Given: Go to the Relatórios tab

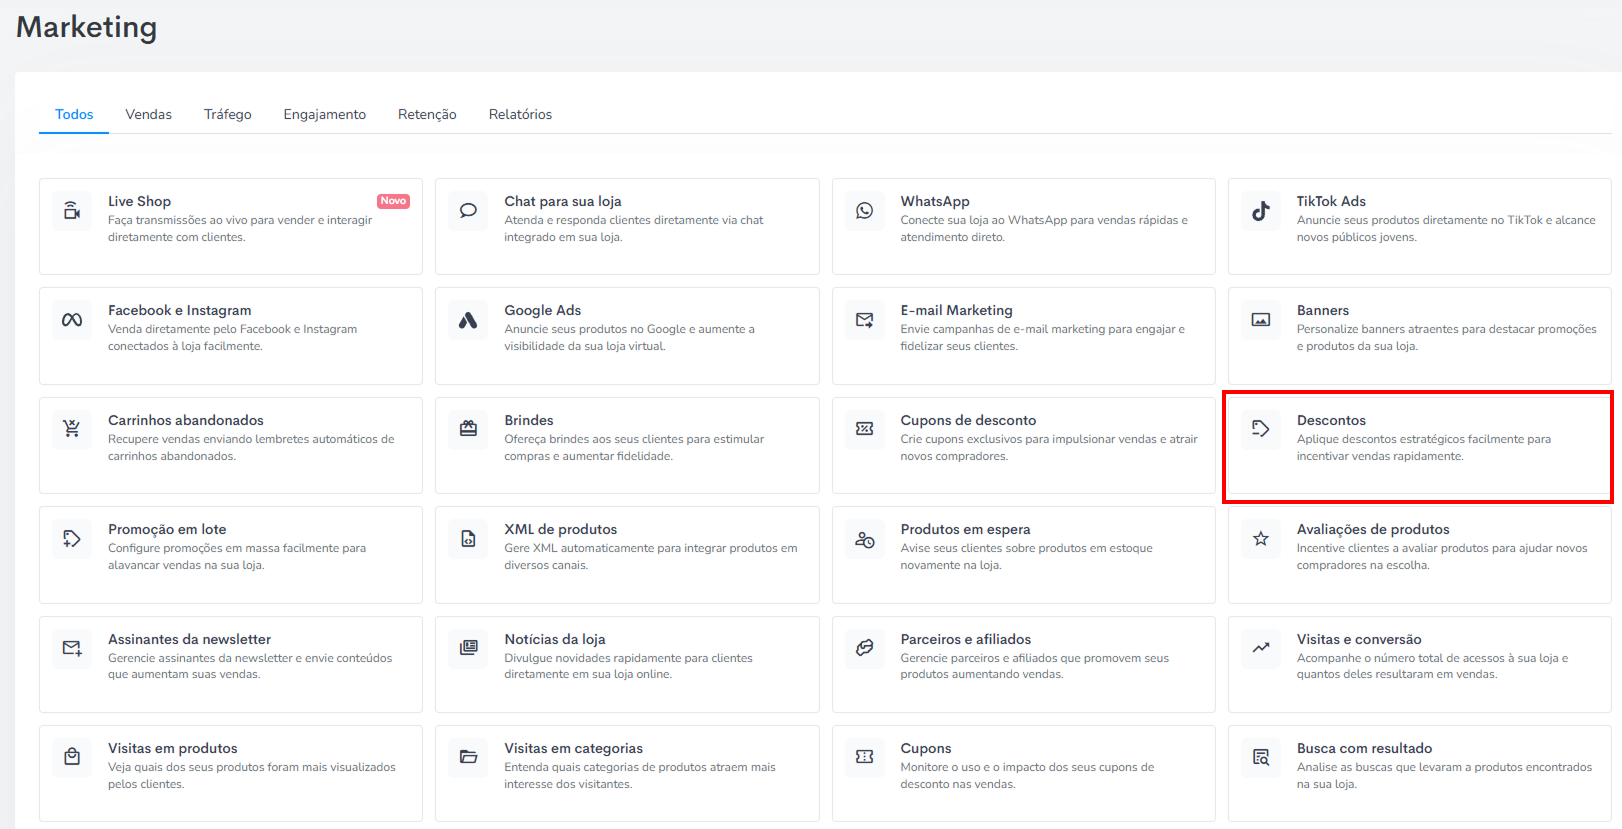Looking at the screenshot, I should coord(520,114).
